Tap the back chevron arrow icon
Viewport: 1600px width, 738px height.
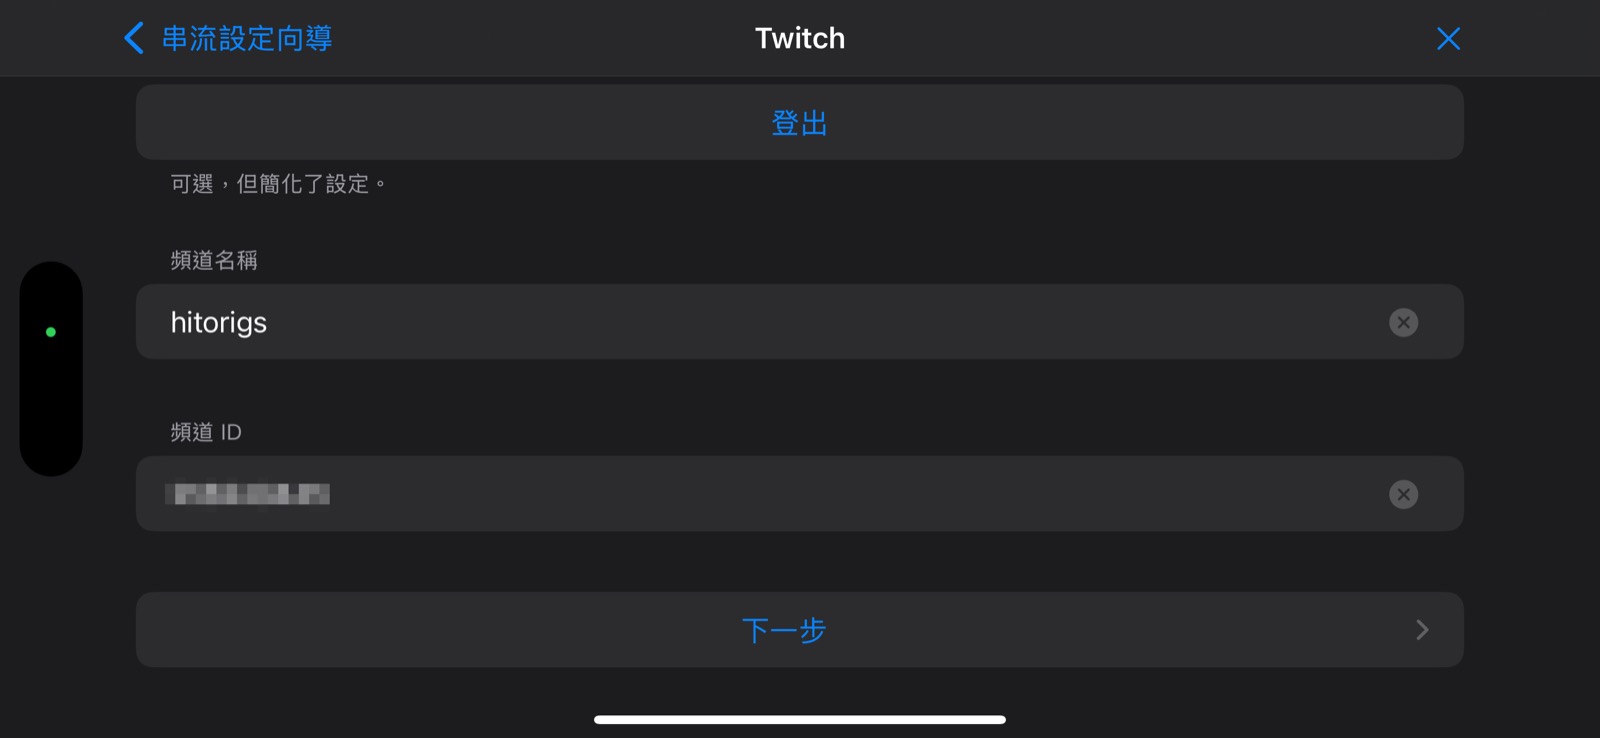pyautogui.click(x=133, y=38)
